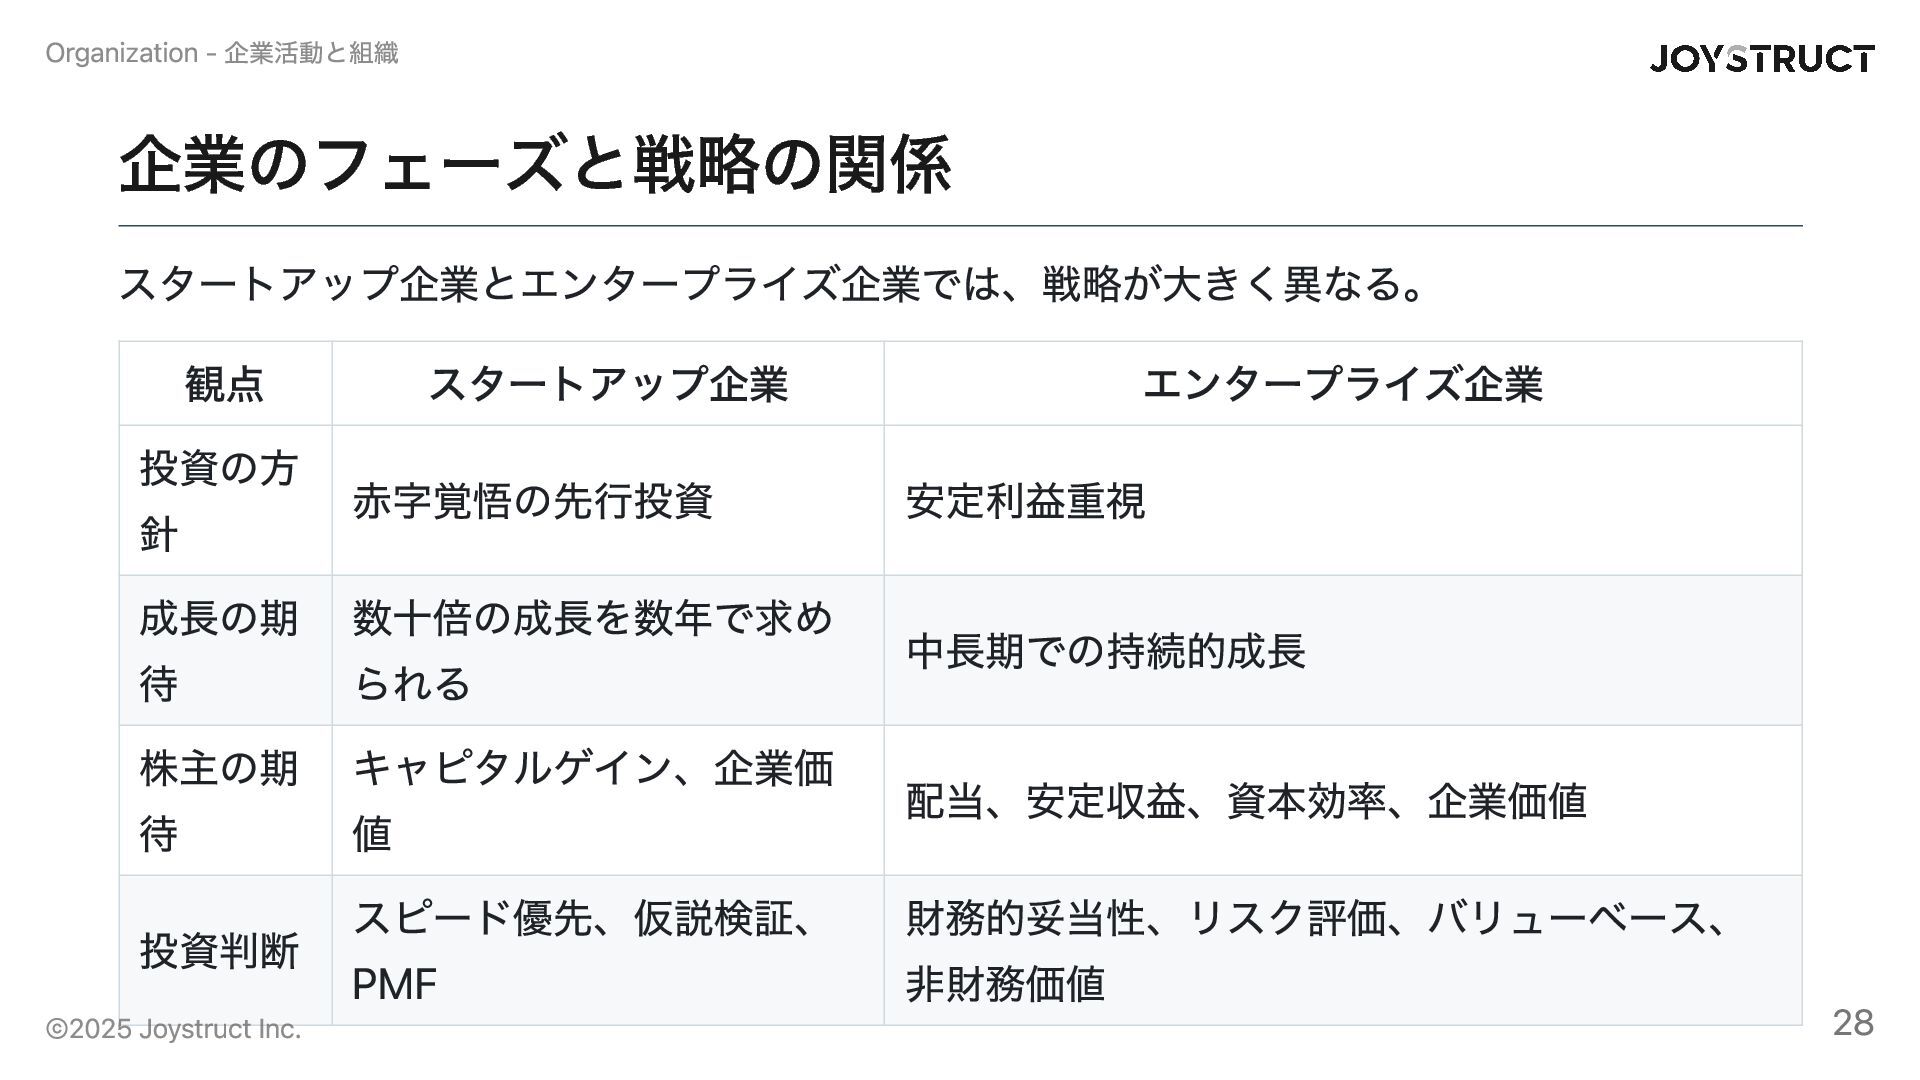Select the 観点 column header
The image size is (1920, 1080).
226,384
